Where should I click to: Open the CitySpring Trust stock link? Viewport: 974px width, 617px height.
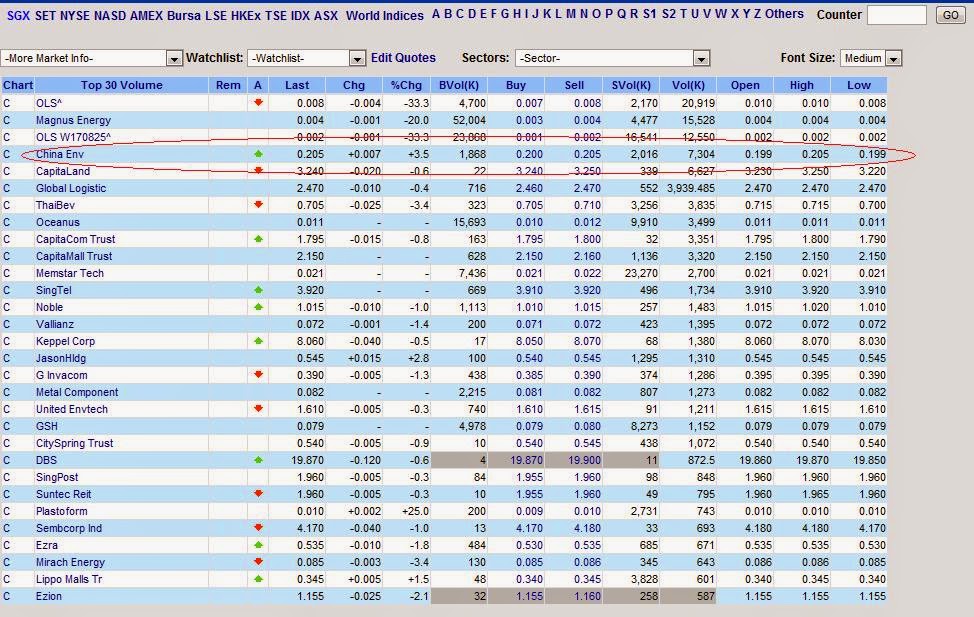pos(75,444)
